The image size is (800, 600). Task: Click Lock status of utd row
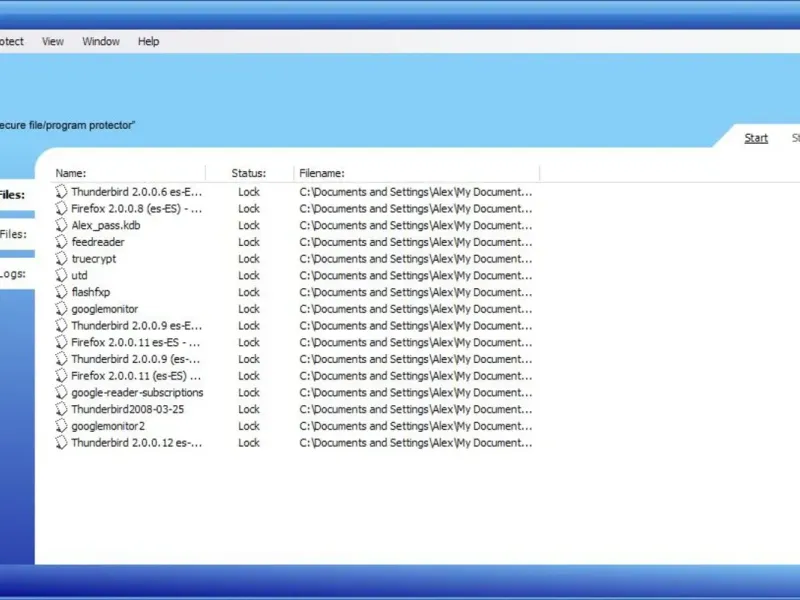pos(249,276)
